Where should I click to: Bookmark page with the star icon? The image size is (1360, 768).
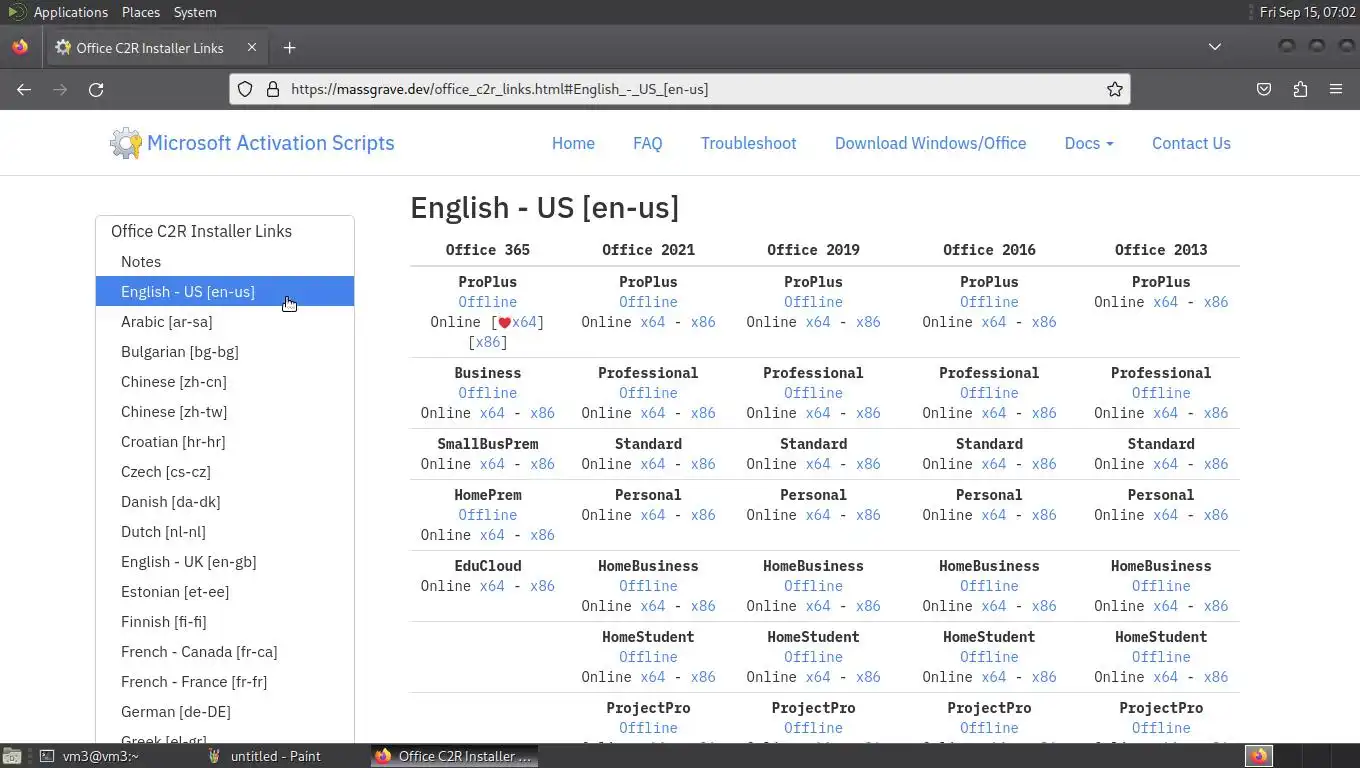1114,89
